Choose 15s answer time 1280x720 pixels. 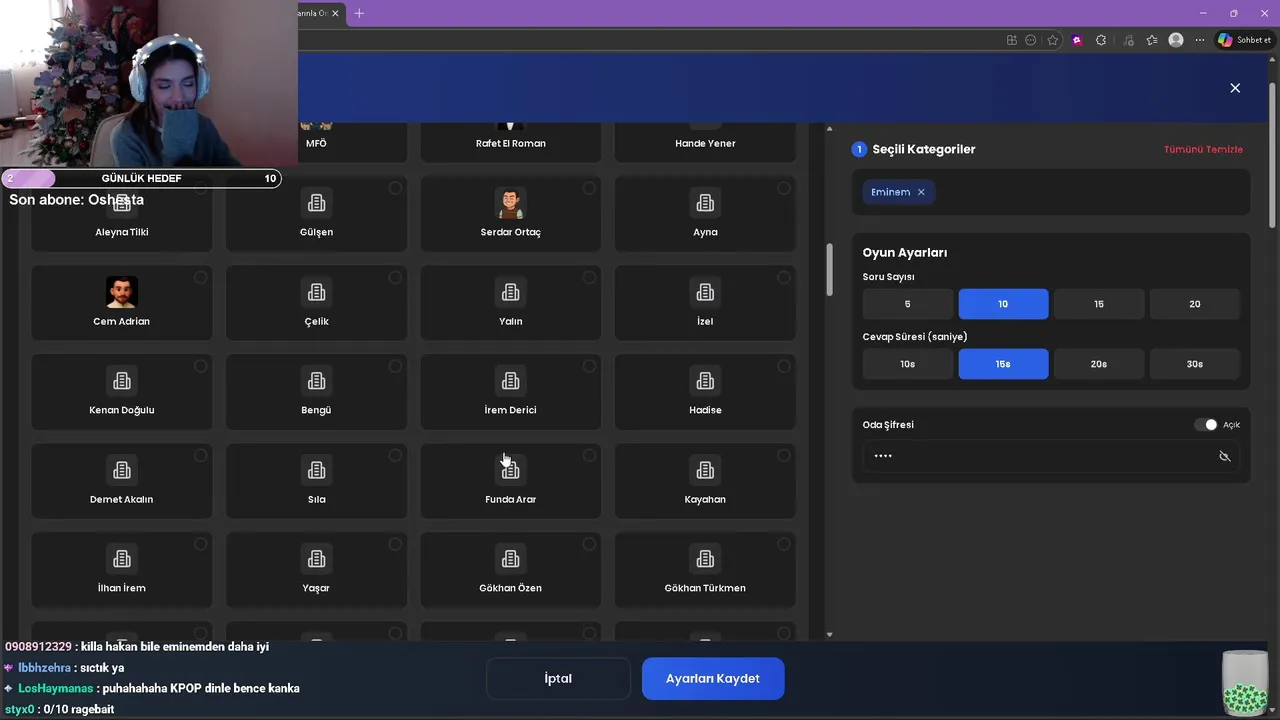point(1003,364)
